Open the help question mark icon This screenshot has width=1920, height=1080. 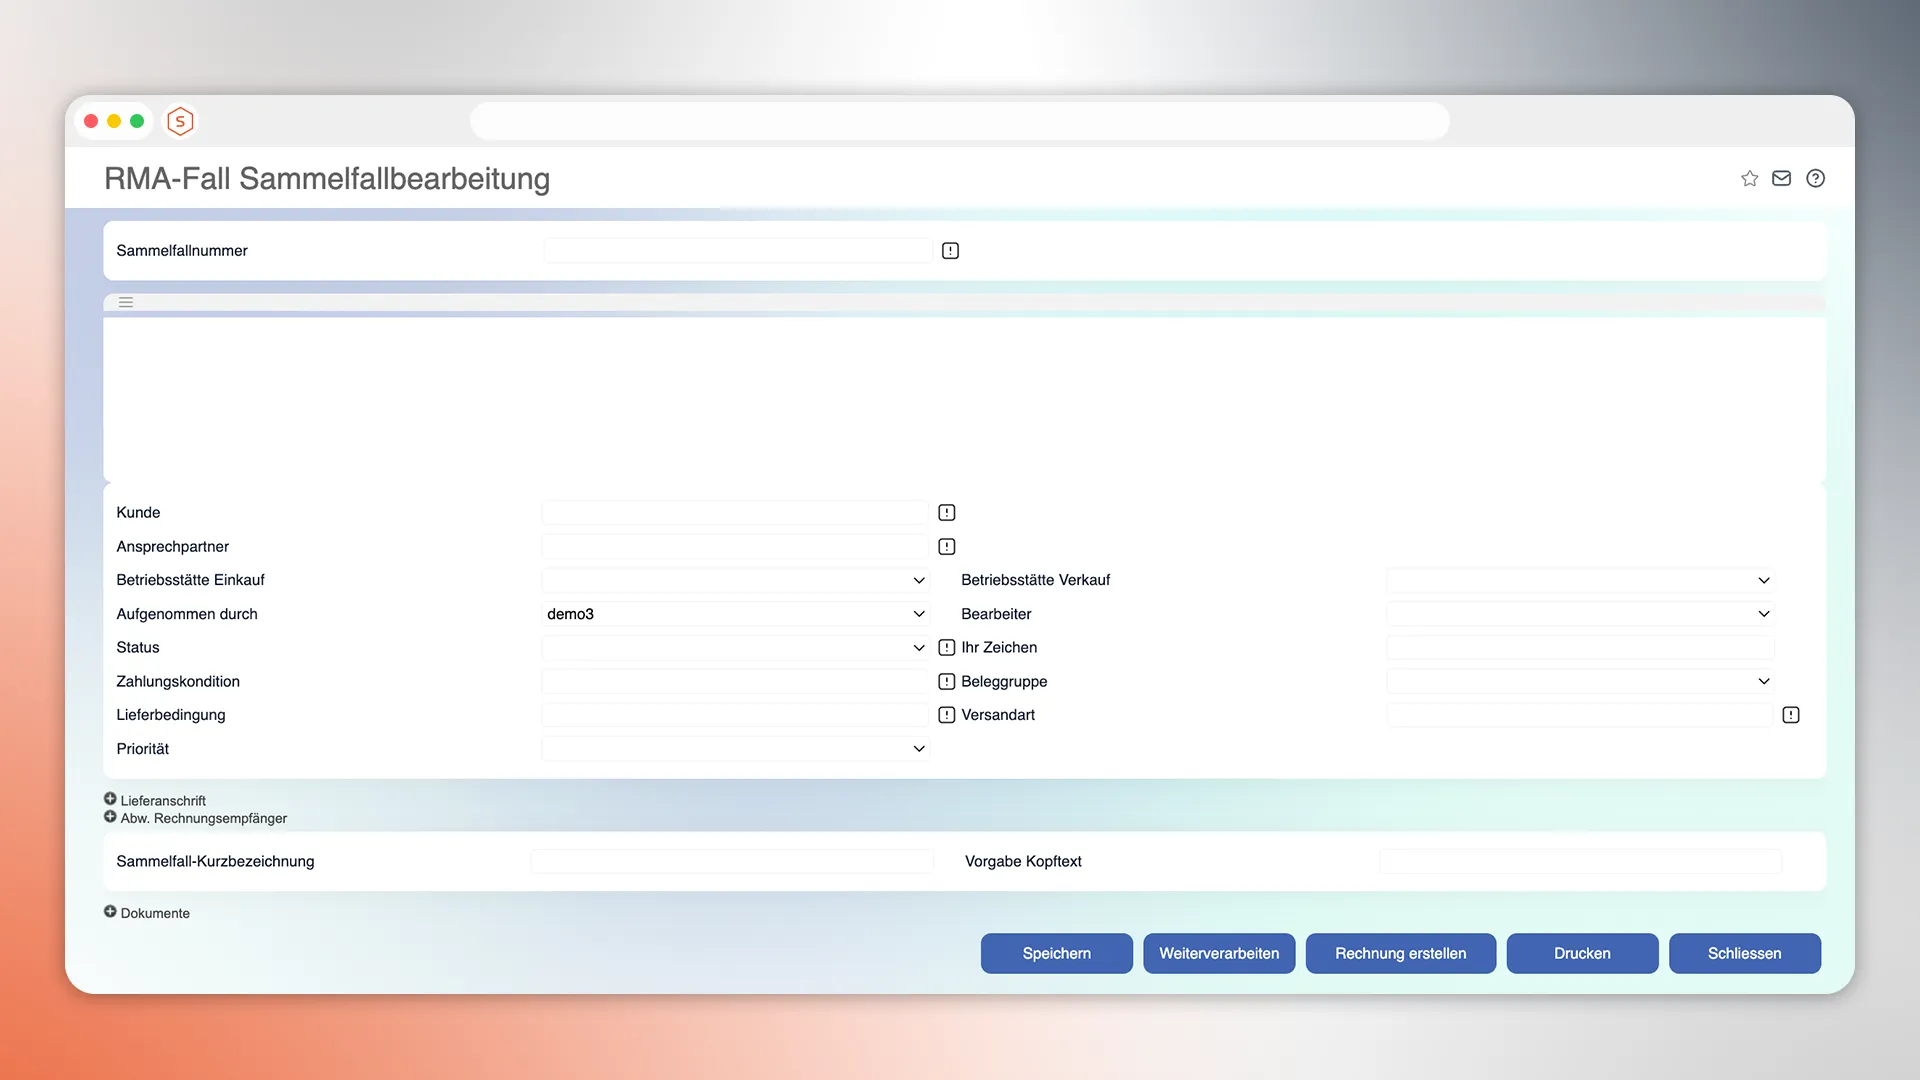(1815, 178)
